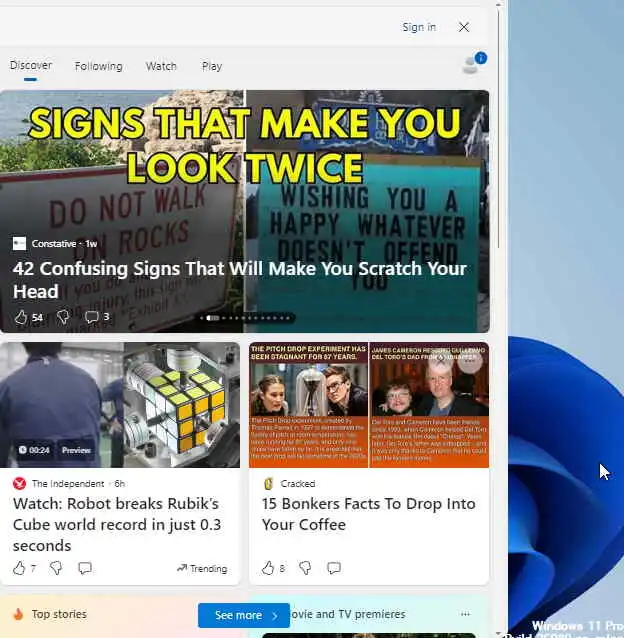Click the 00:24 video duration badge
The height and width of the screenshot is (638, 624).
click(34, 450)
